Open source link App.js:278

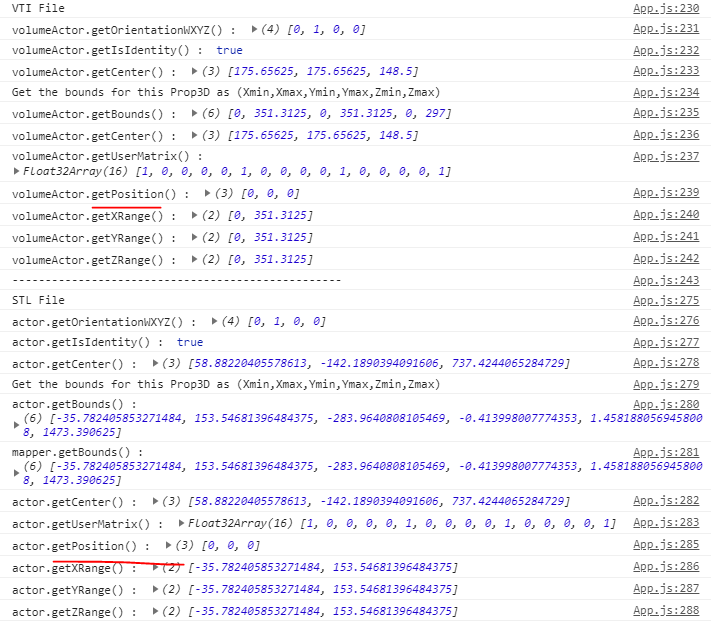pyautogui.click(x=666, y=363)
